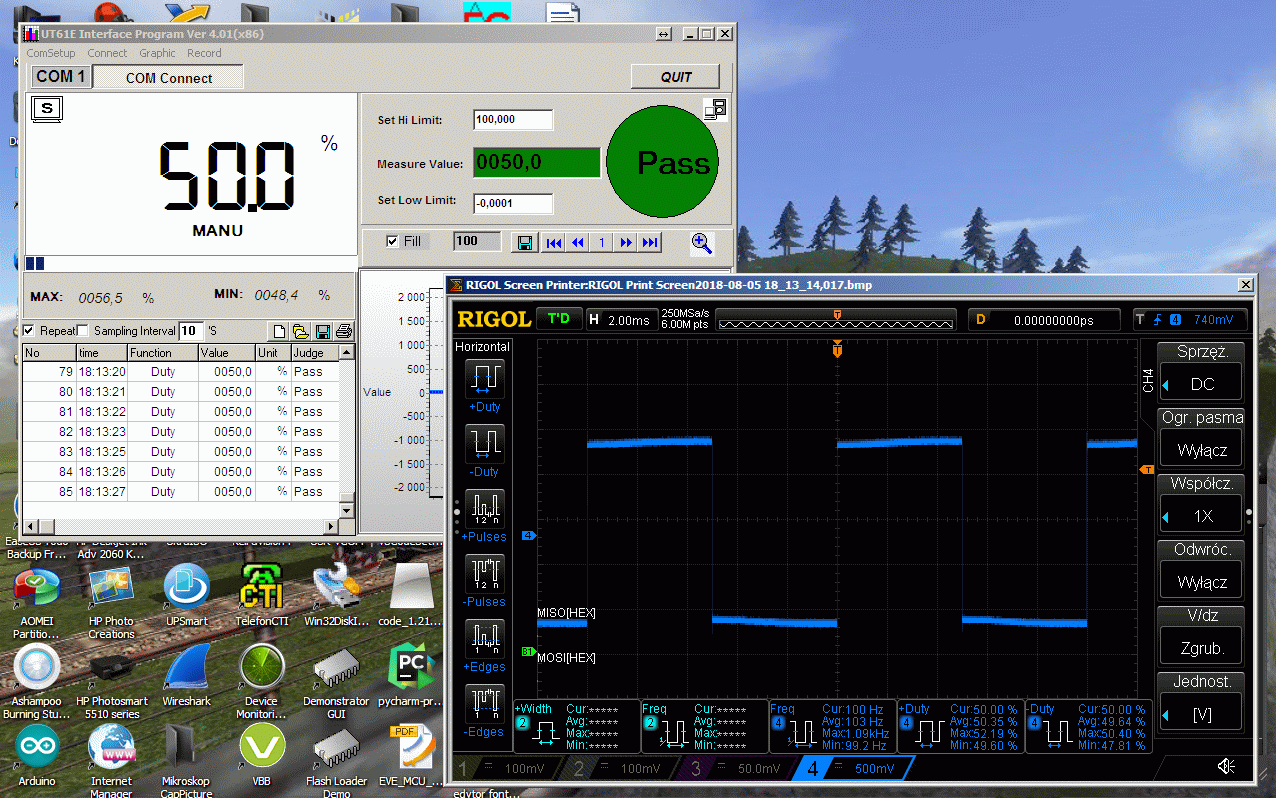1276x798 pixels.
Task: Open the Jednost. [V] unit selector
Action: (1201, 714)
